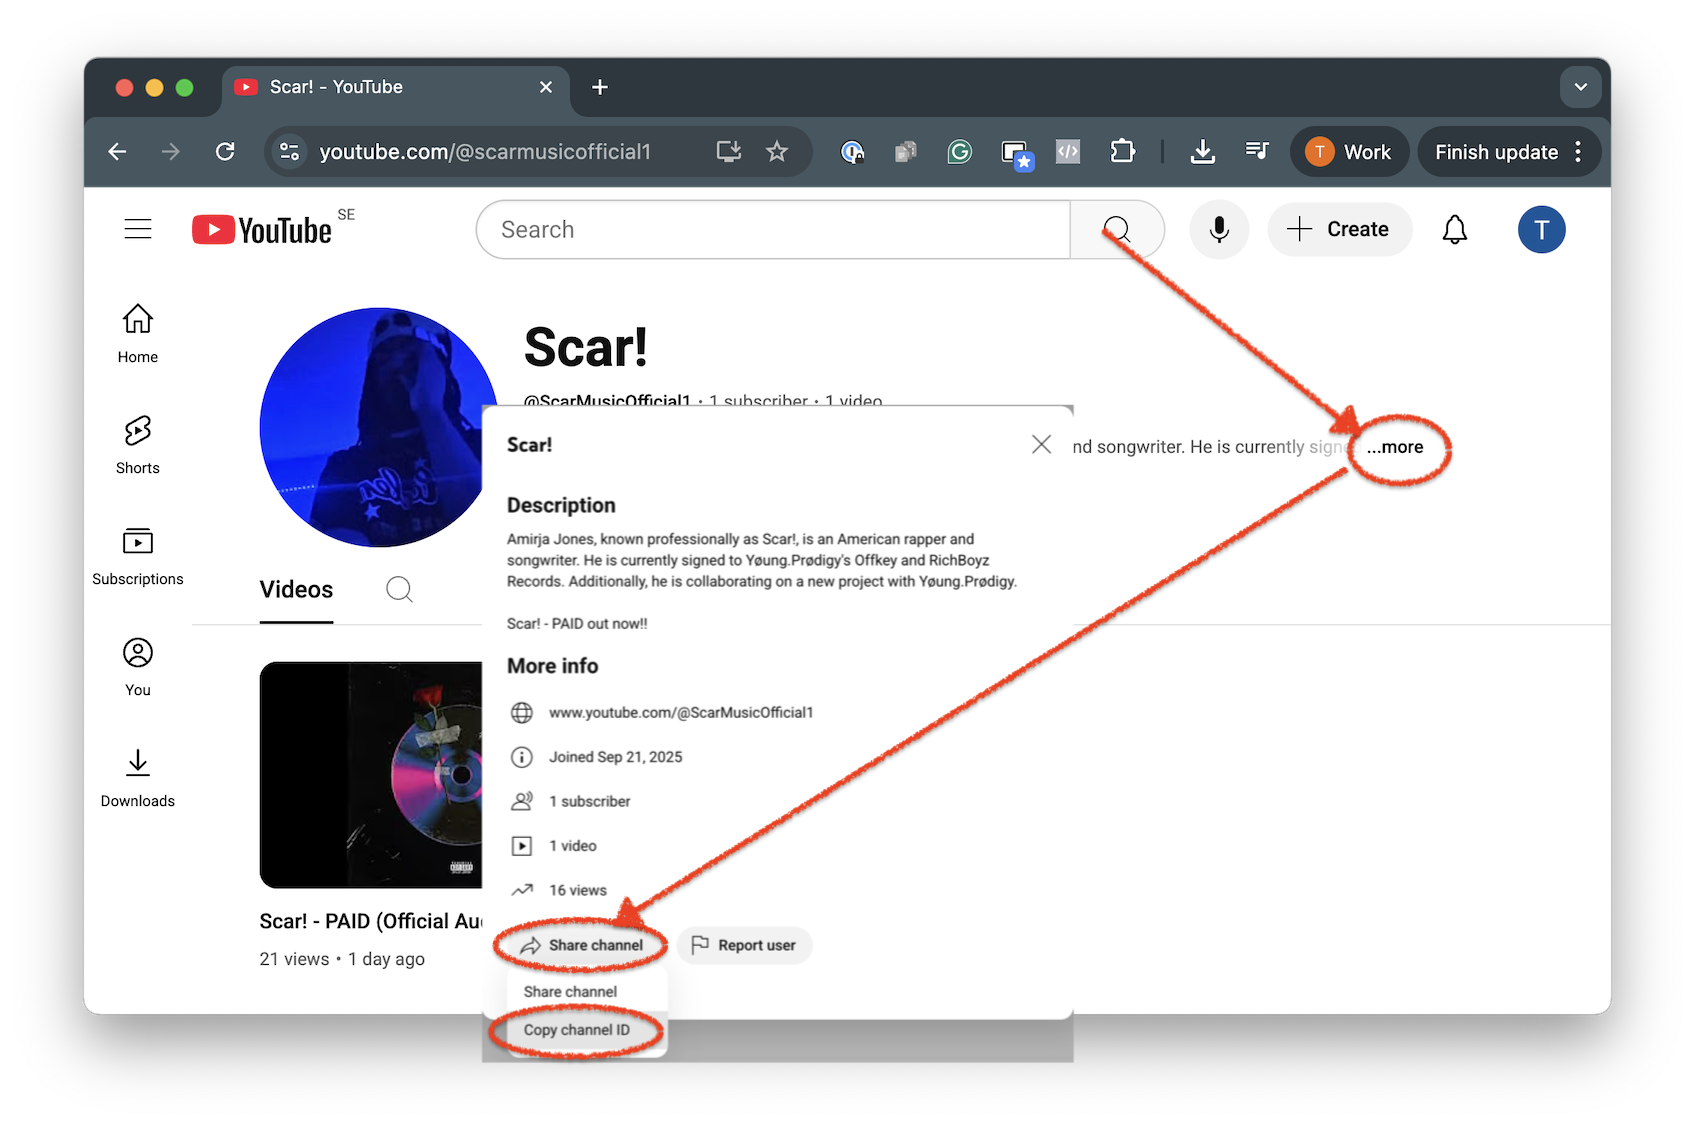Go to the YouTube logo home link

coord(262,230)
